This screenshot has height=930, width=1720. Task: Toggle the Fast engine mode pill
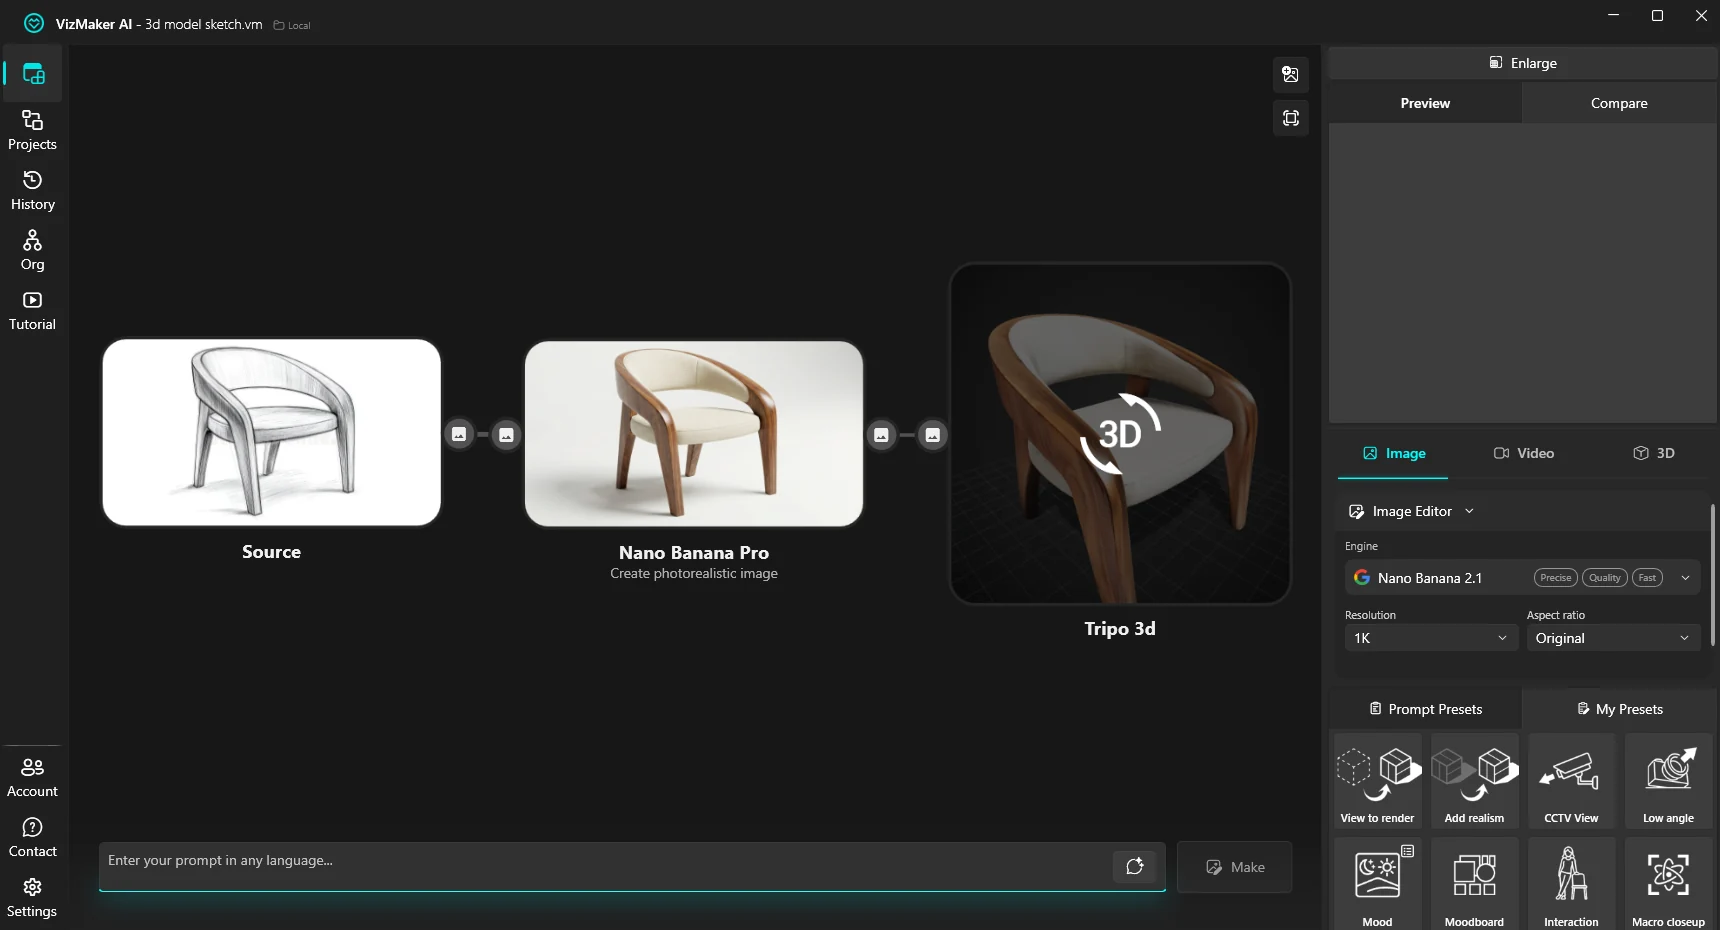1647,578
